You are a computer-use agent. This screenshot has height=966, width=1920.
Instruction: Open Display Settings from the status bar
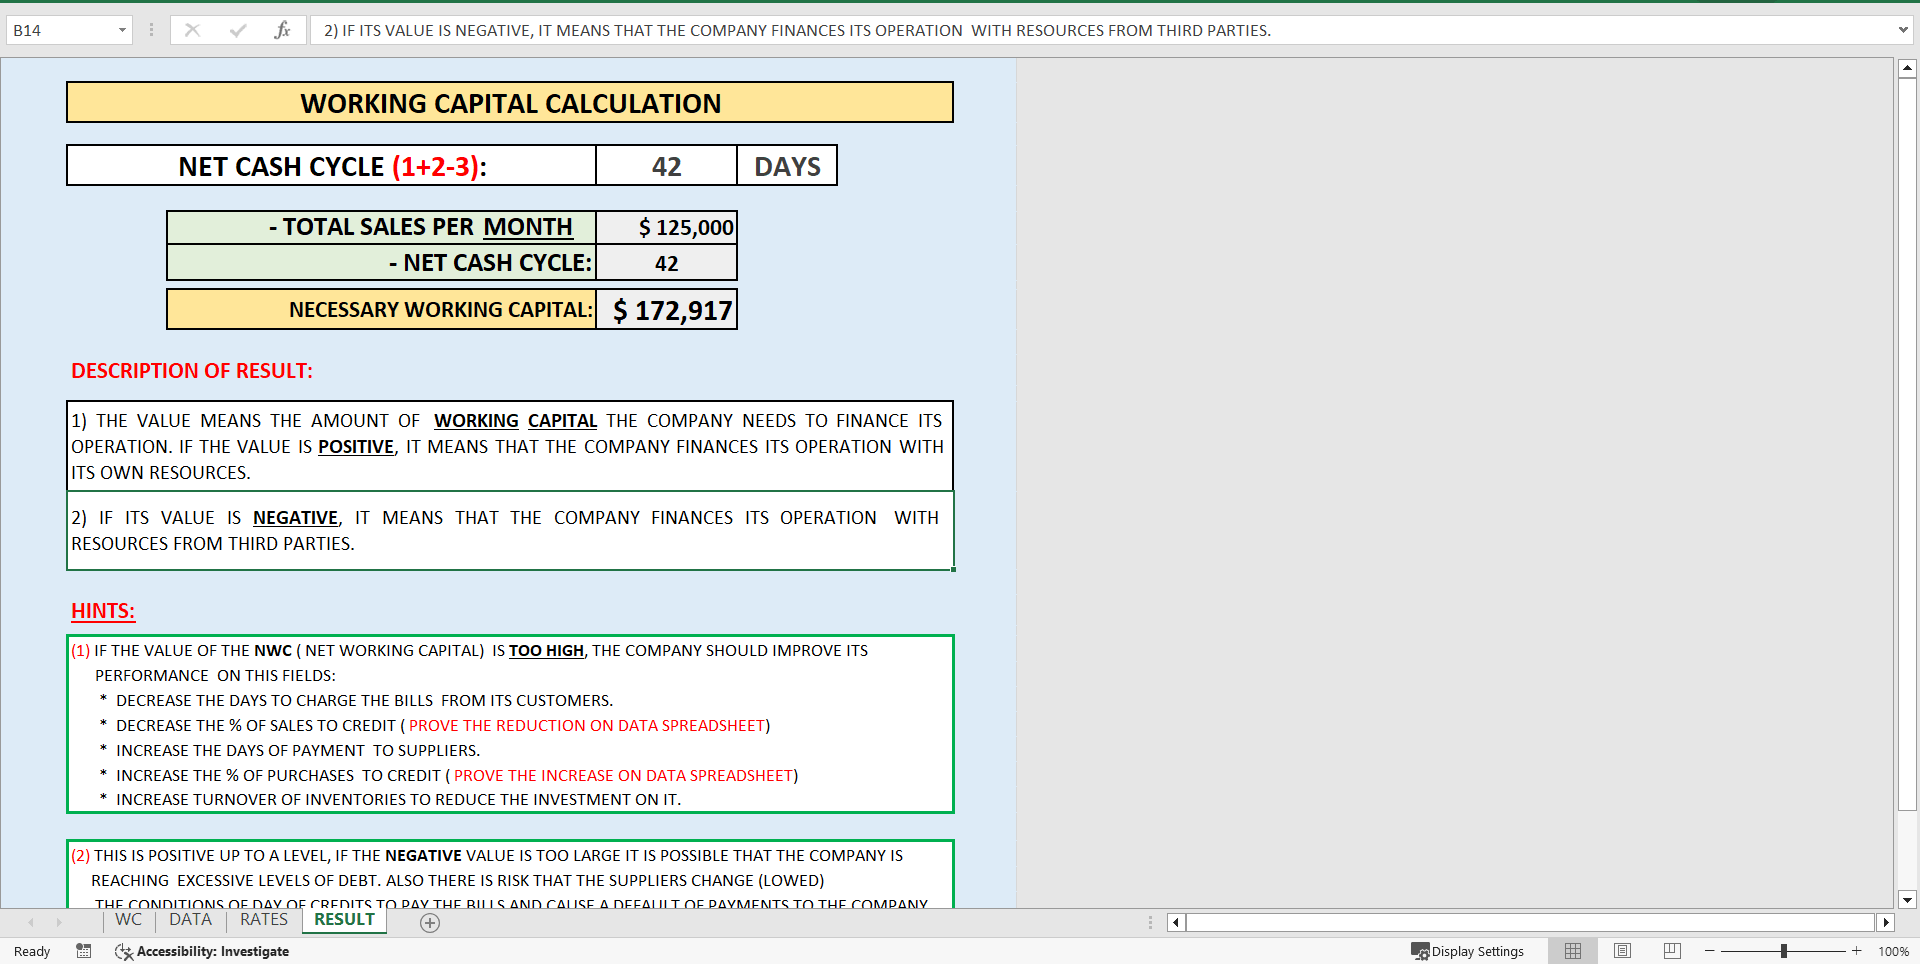coord(1468,951)
